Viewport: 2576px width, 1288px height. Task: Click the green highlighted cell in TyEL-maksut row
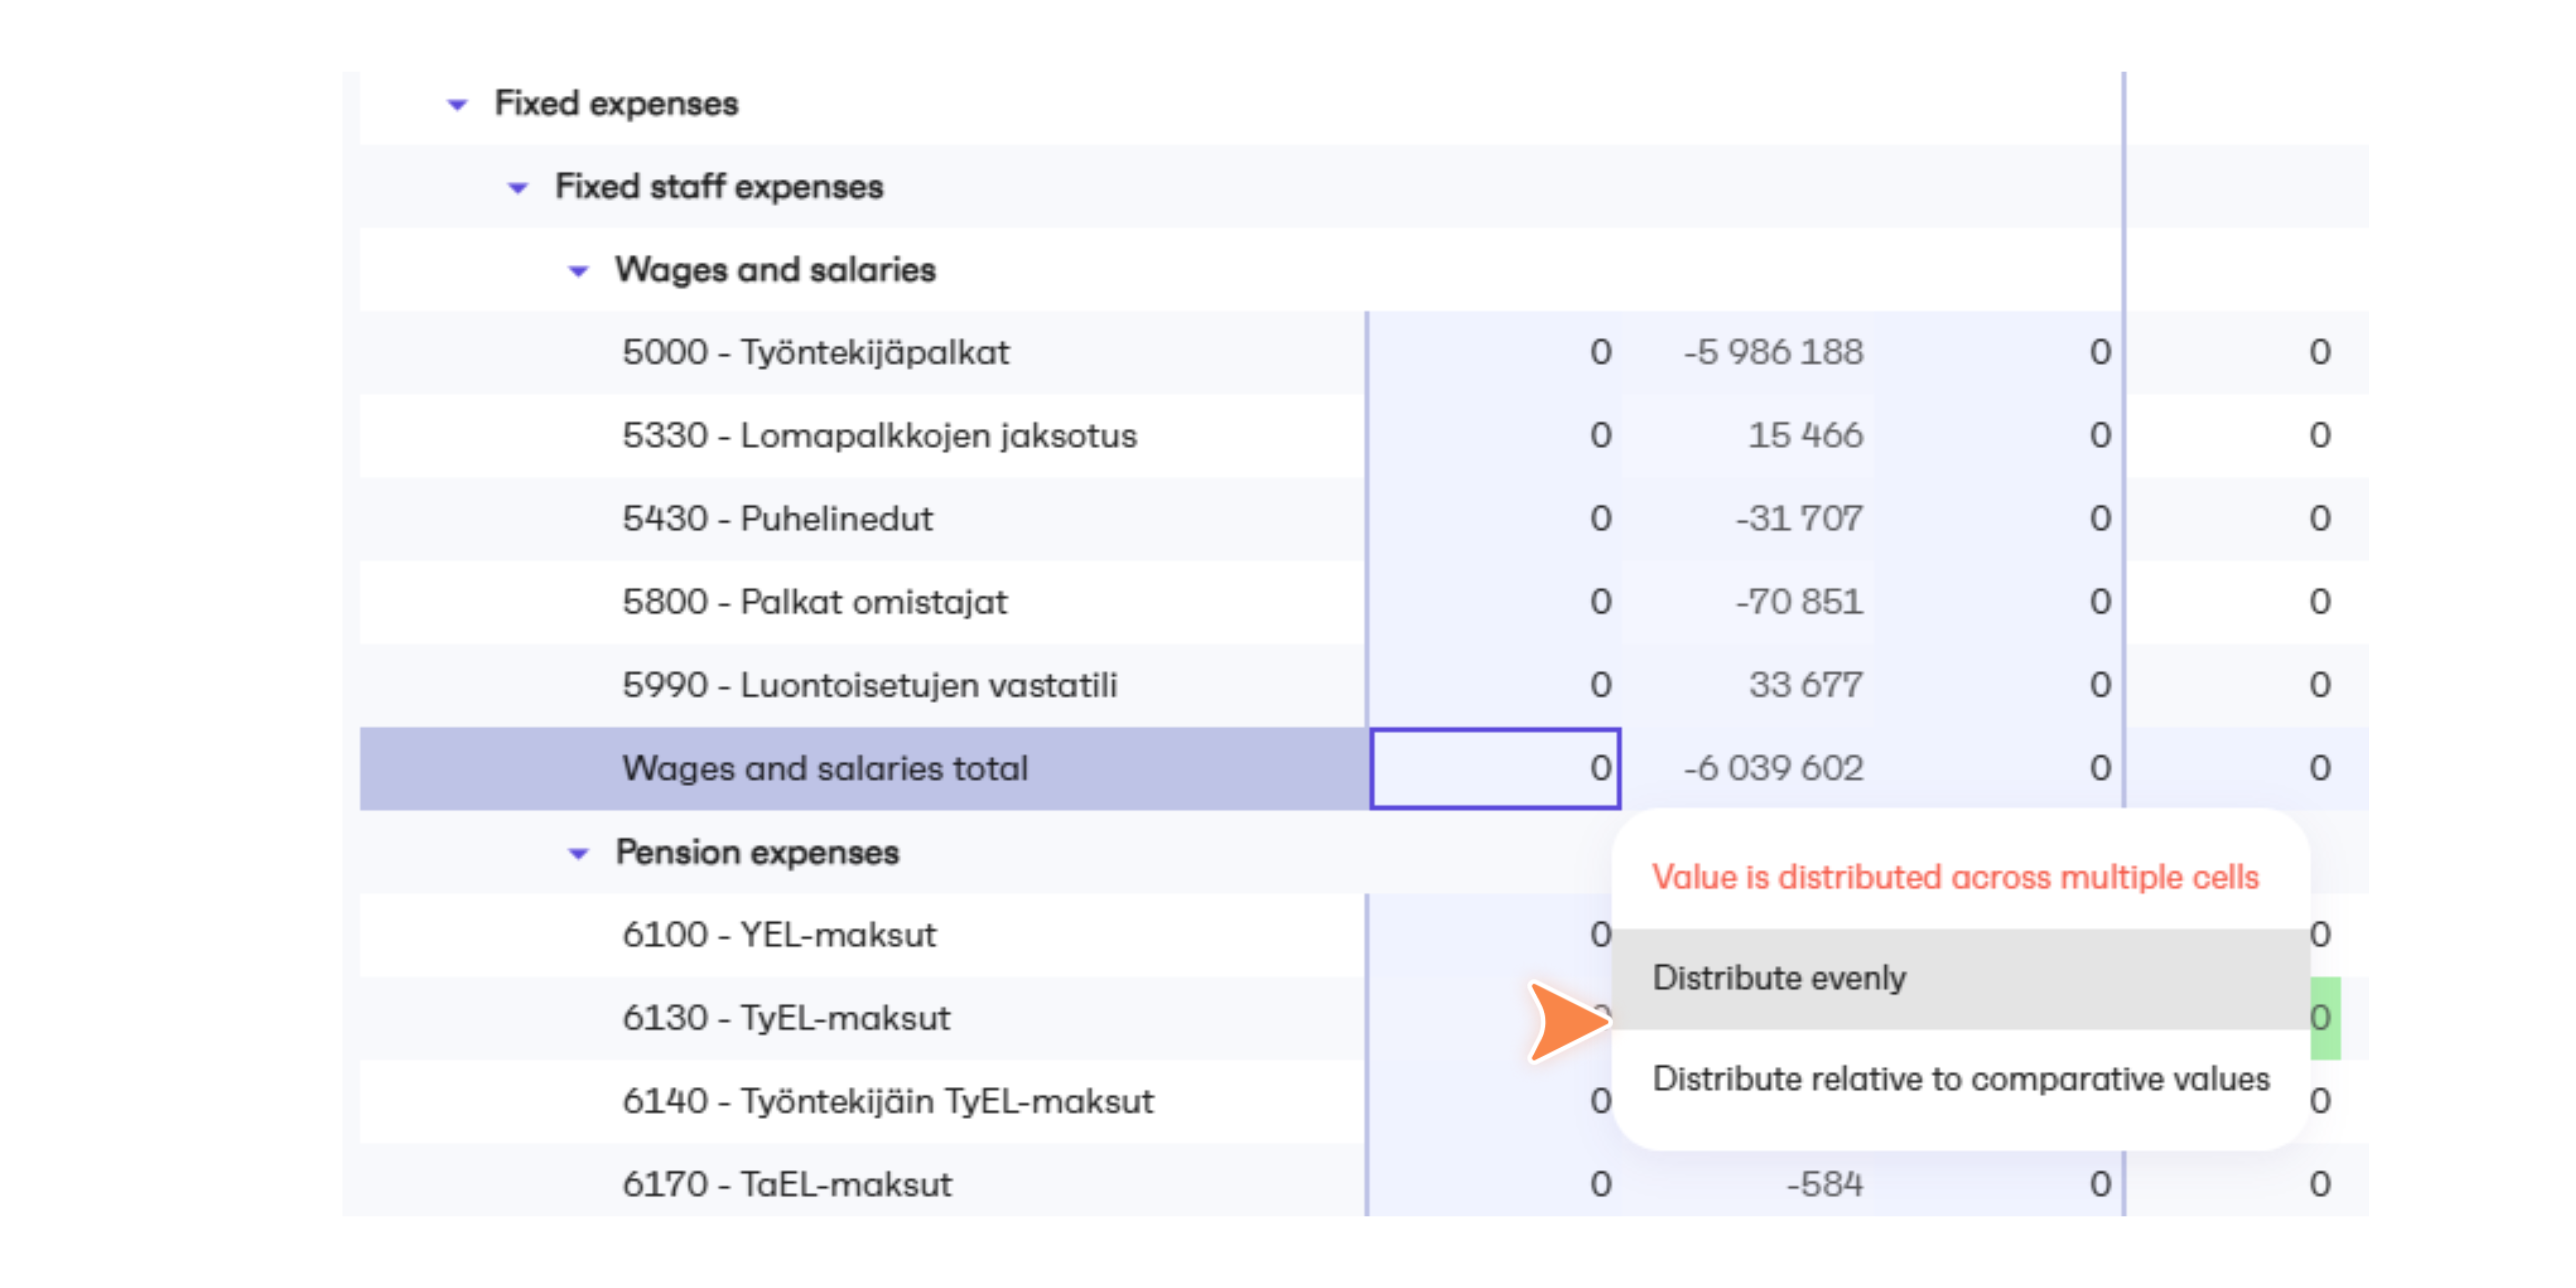[2325, 1018]
